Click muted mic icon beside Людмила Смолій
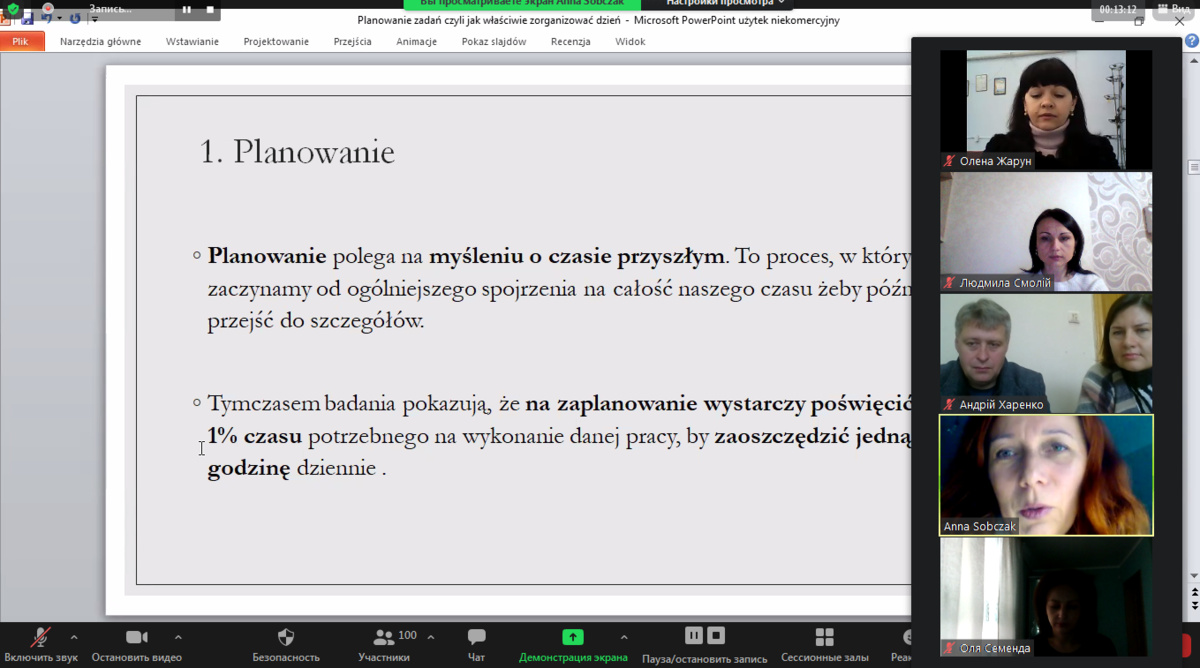The width and height of the screenshot is (1200, 668). 950,283
